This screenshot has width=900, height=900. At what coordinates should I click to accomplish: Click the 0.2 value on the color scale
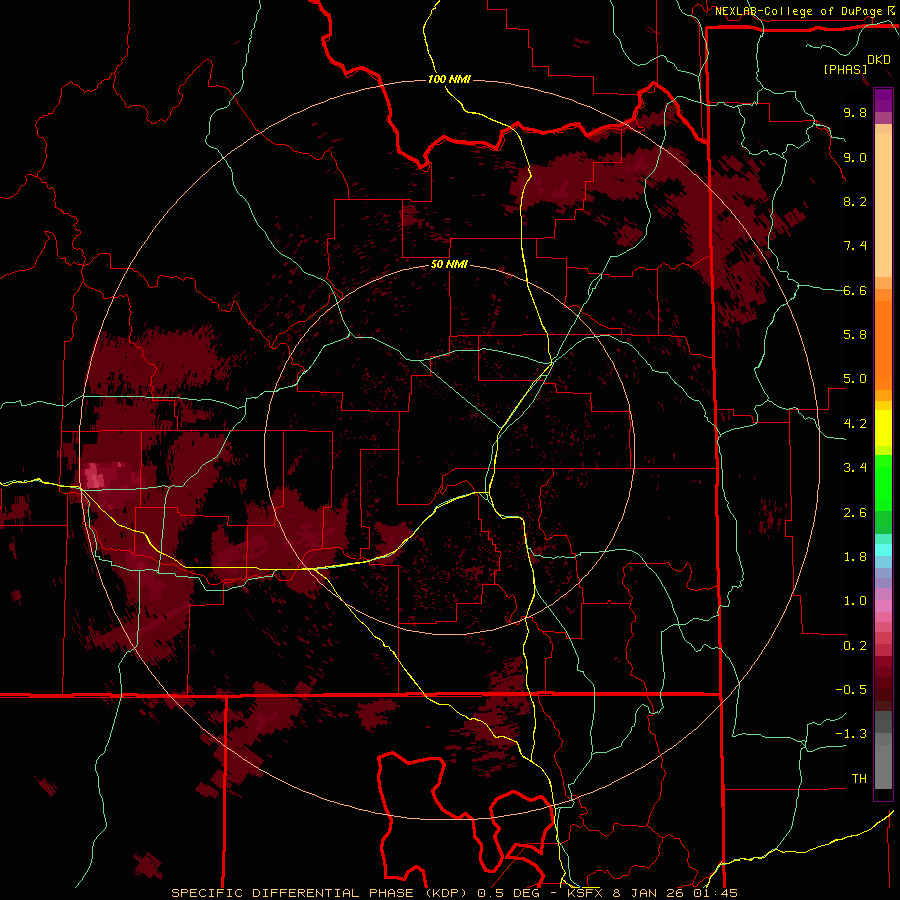855,646
